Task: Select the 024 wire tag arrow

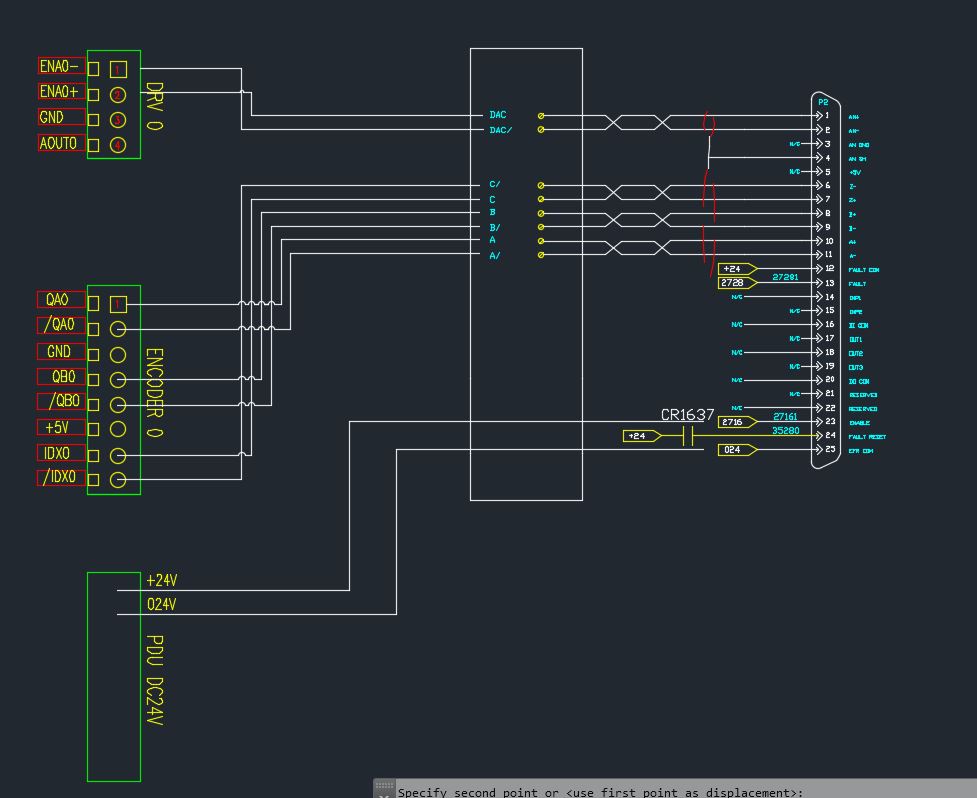Action: click(x=737, y=450)
